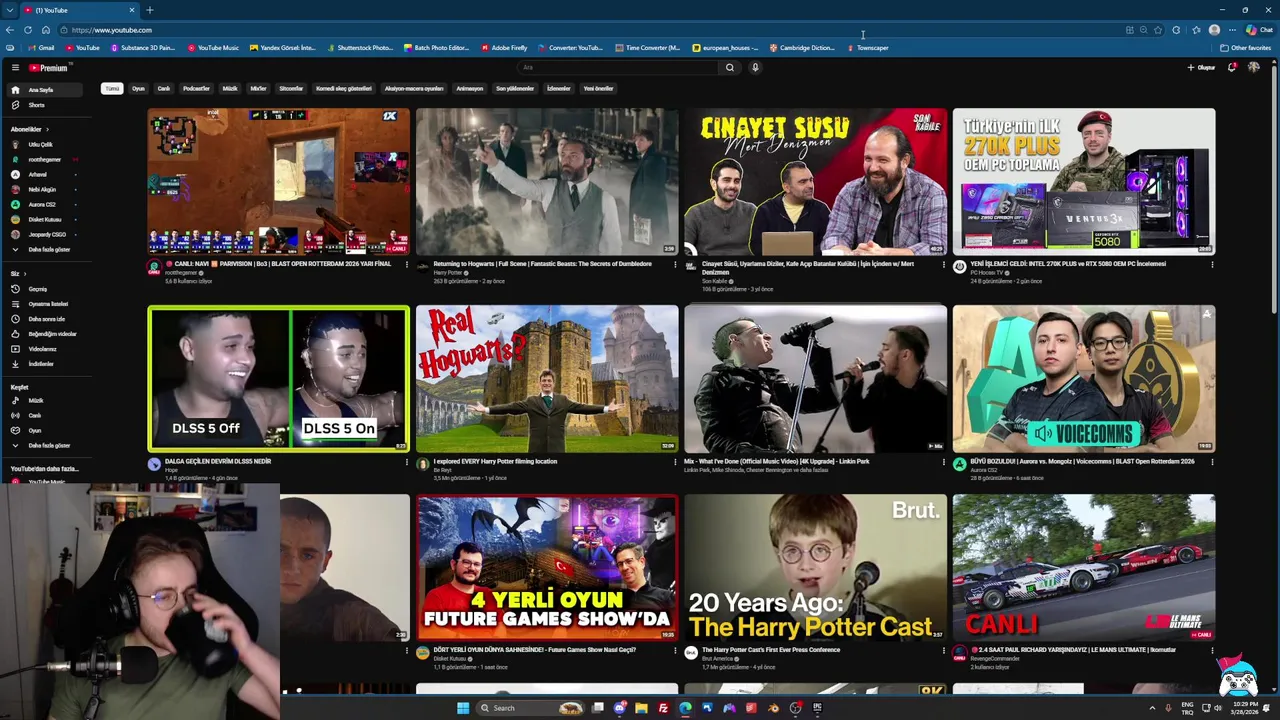The height and width of the screenshot is (720, 1280).
Task: Open more options for Linkin Park mix
Action: pyautogui.click(x=943, y=462)
